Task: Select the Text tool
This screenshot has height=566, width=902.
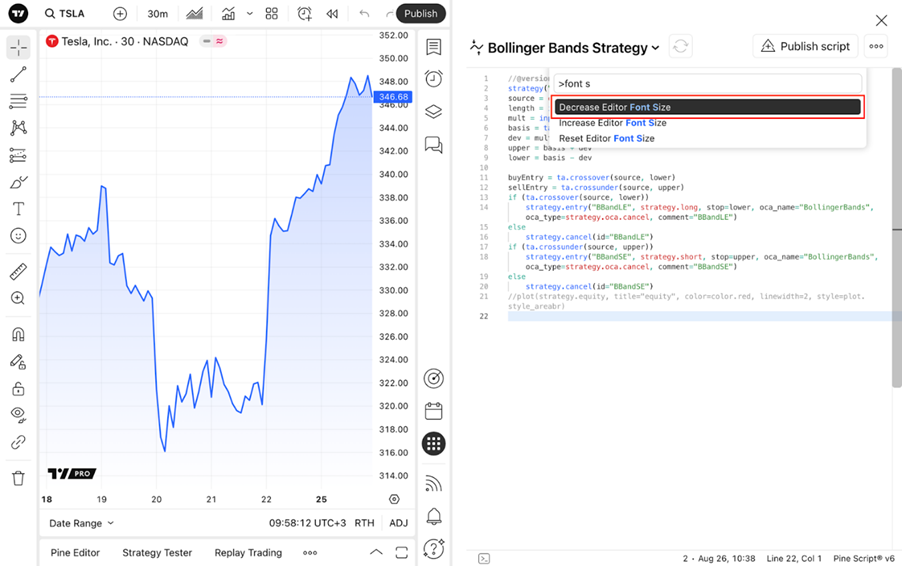Action: click(18, 209)
